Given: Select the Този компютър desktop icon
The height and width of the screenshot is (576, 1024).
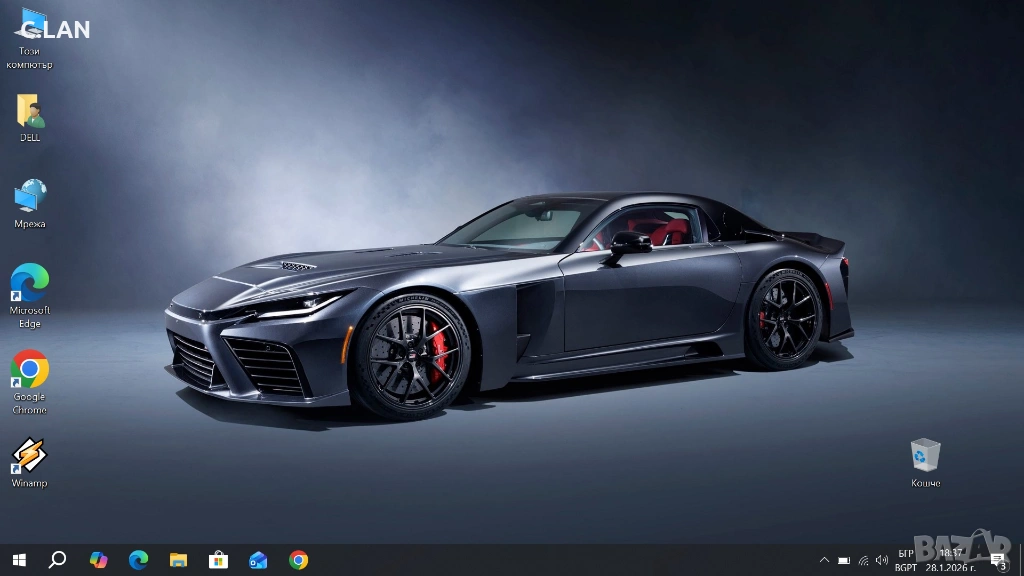Looking at the screenshot, I should (x=29, y=30).
